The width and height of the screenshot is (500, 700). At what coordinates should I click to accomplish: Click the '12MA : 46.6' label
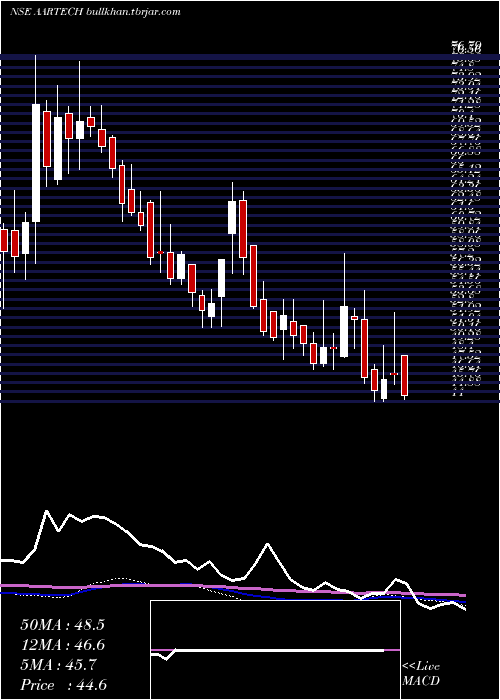click(x=62, y=645)
